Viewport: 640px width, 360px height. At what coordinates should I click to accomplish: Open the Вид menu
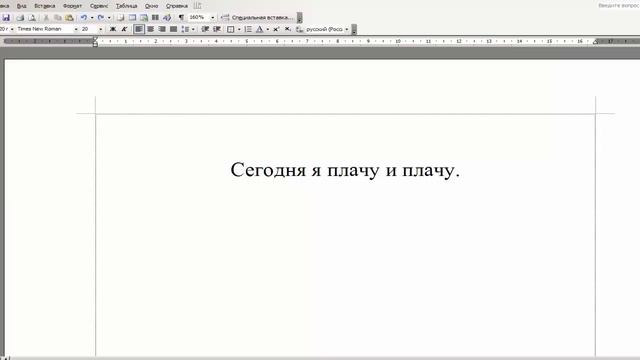click(22, 6)
